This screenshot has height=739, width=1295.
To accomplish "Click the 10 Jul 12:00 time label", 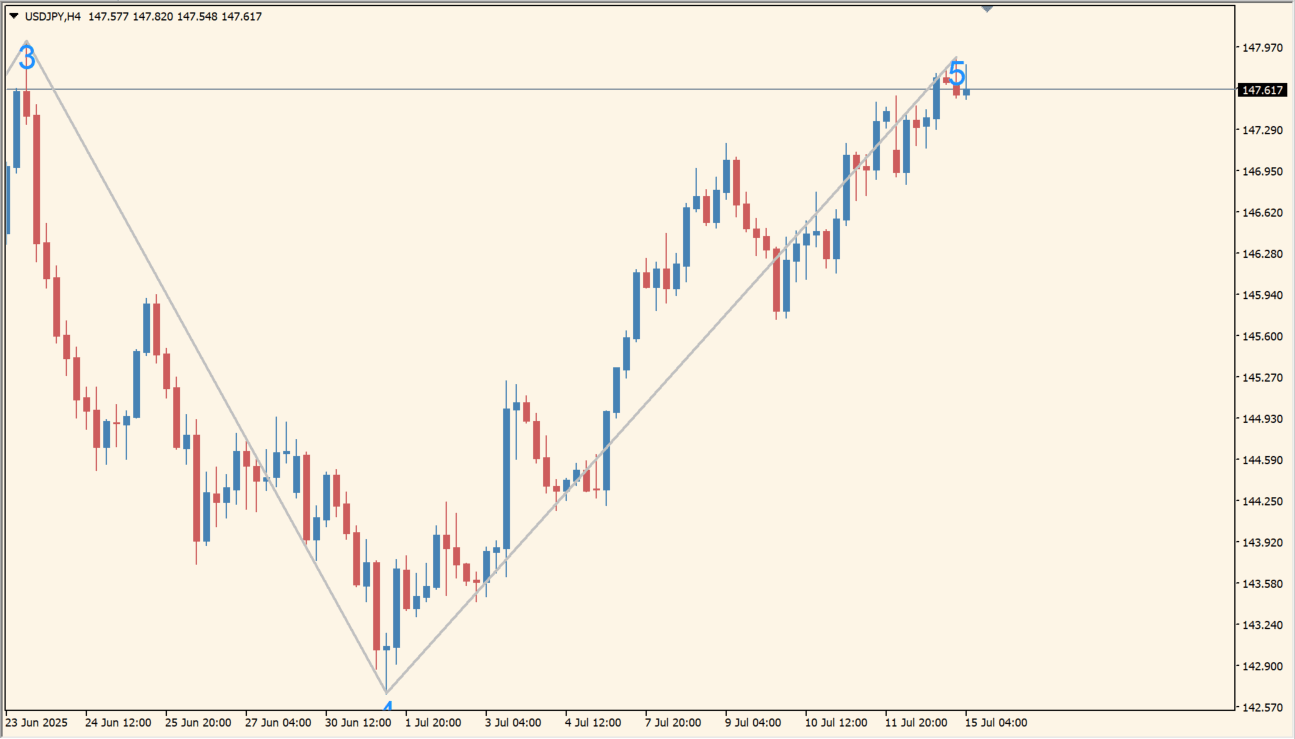I will (x=838, y=723).
